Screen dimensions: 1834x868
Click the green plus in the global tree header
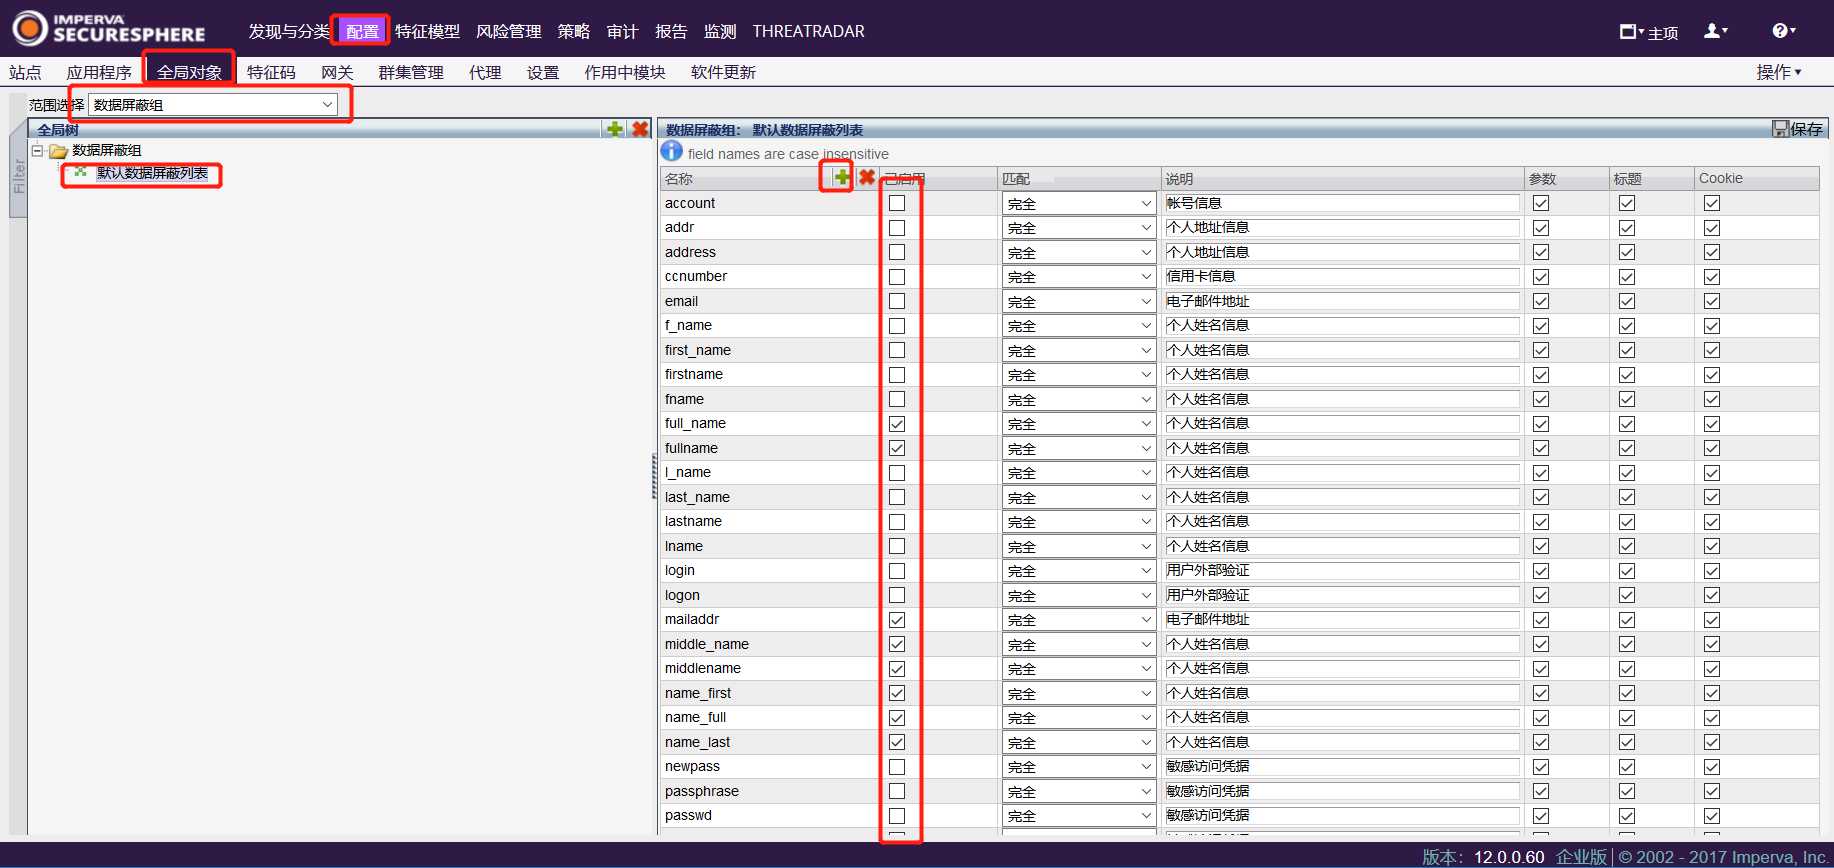(615, 129)
